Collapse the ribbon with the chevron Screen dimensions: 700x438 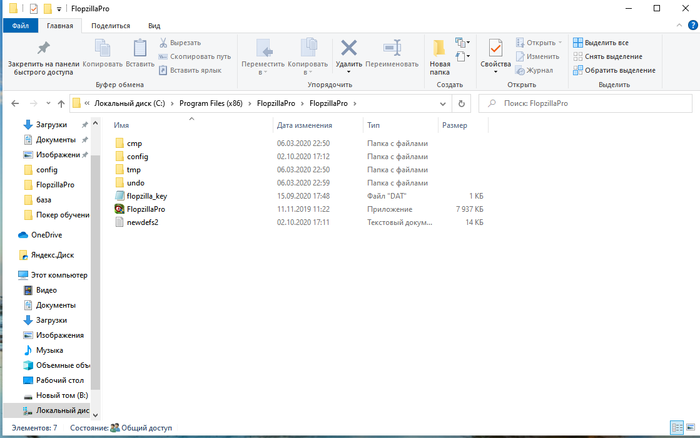(x=679, y=25)
